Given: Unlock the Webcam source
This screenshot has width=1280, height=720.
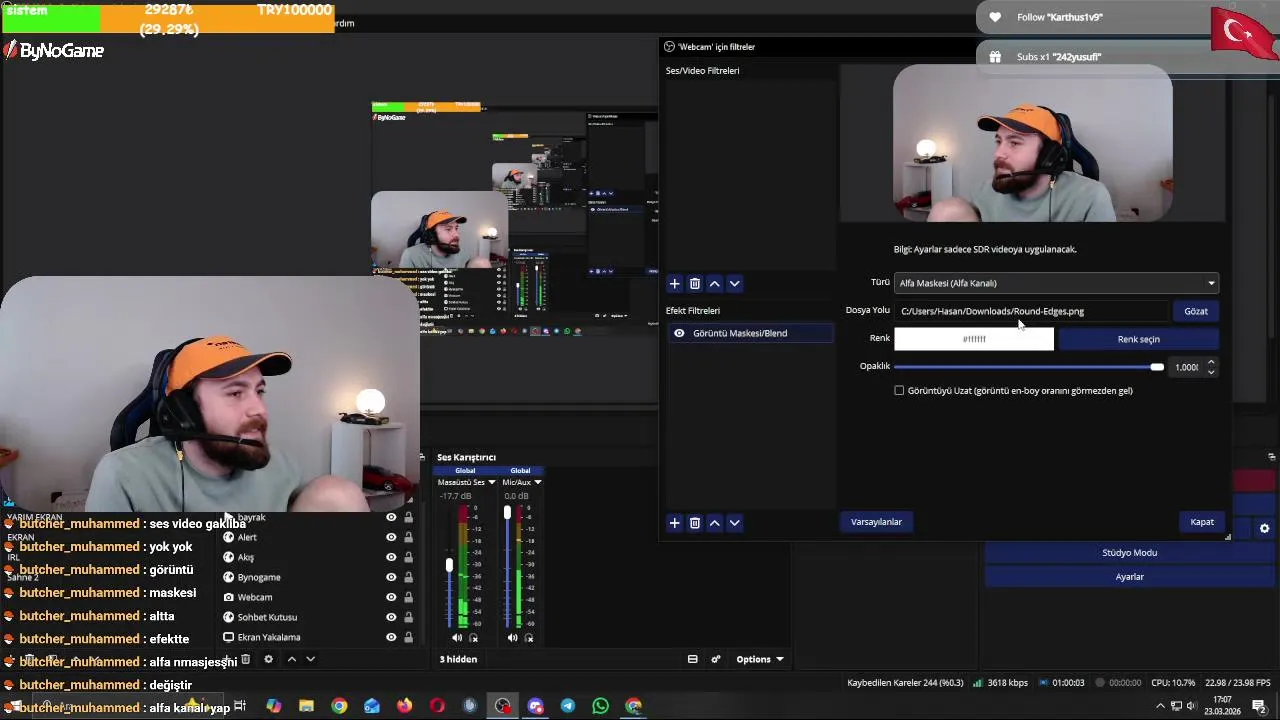Looking at the screenshot, I should [x=408, y=597].
